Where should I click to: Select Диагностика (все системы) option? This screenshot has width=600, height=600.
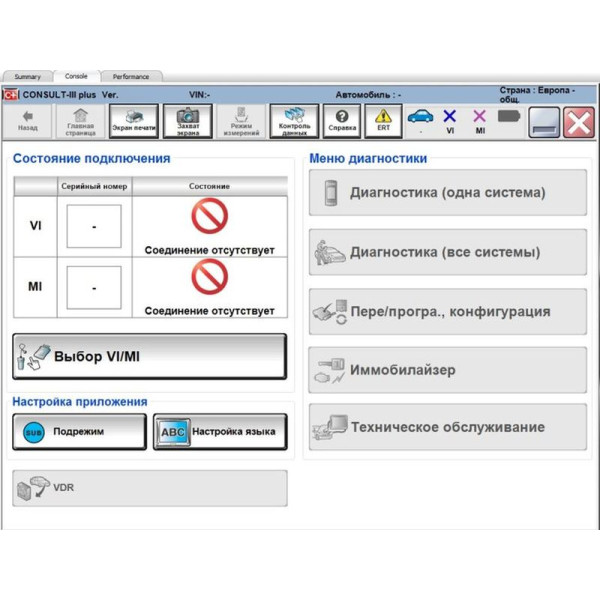point(446,252)
